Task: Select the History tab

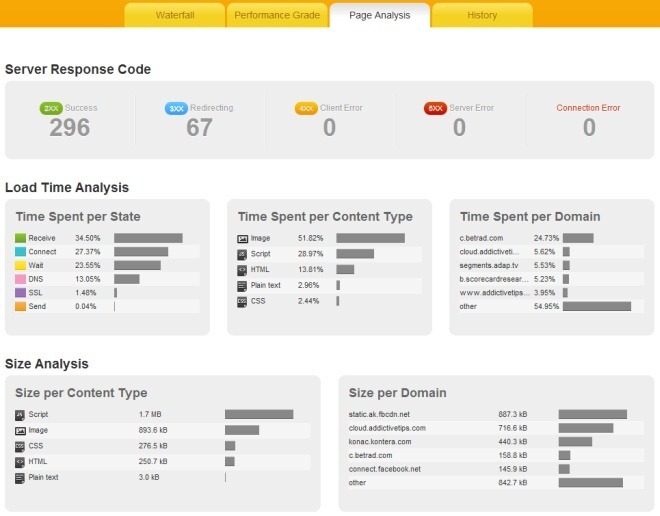Action: 482,15
